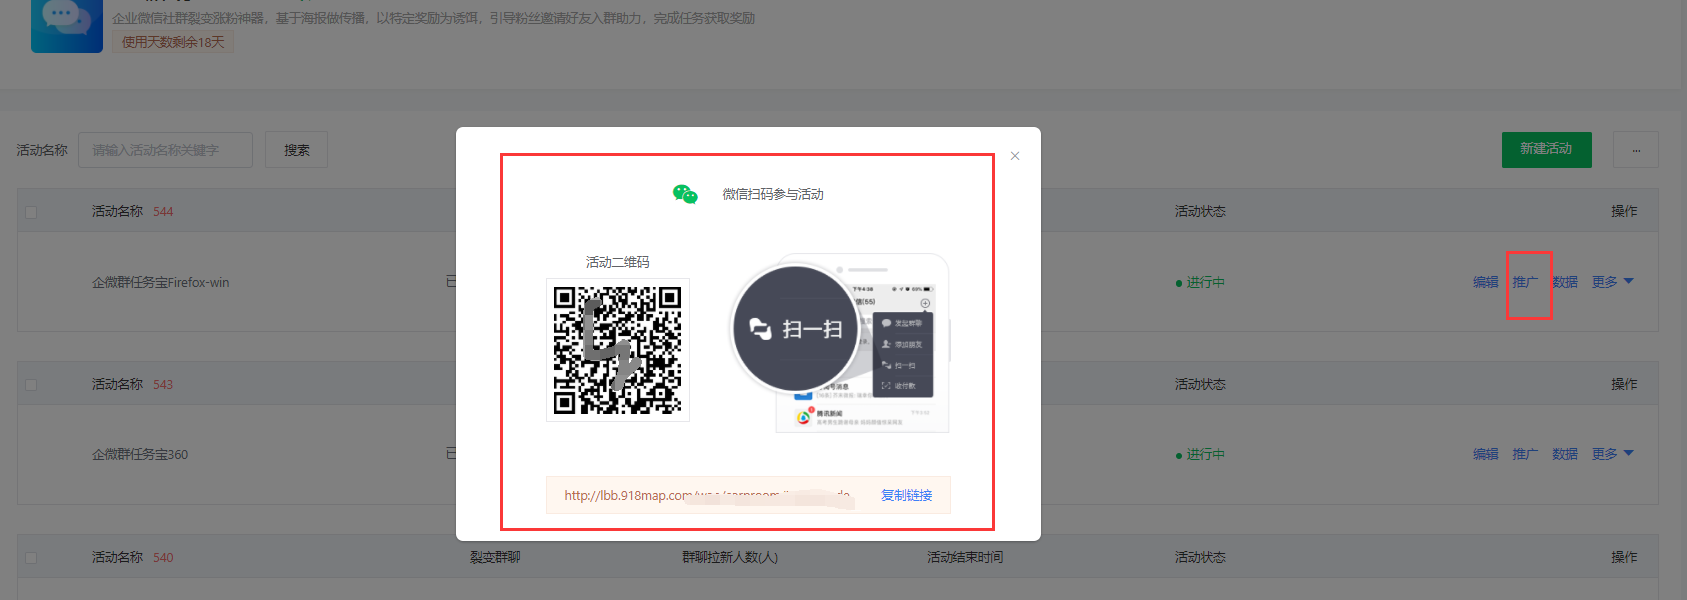Click the 群聊拉新人数(人) column header
This screenshot has width=1687, height=600.
click(730, 557)
